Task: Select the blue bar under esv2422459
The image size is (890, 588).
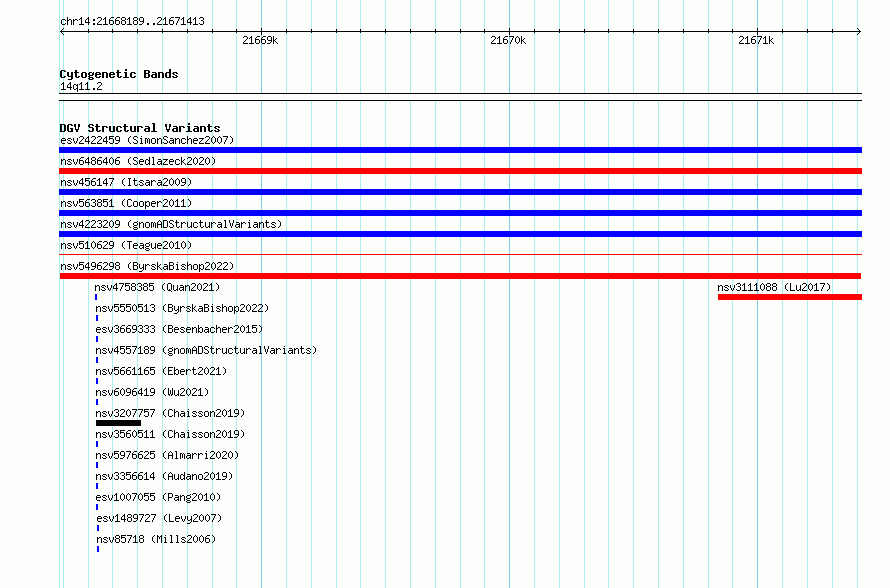Action: click(460, 150)
